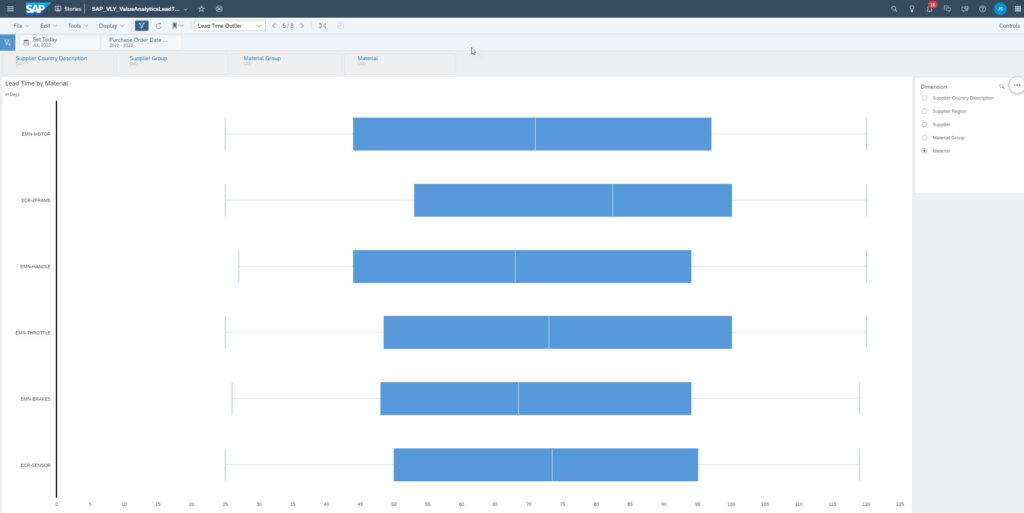The width and height of the screenshot is (1024, 513).
Task: Click the blue filter icon on filter bar
Action: pyautogui.click(x=7, y=42)
